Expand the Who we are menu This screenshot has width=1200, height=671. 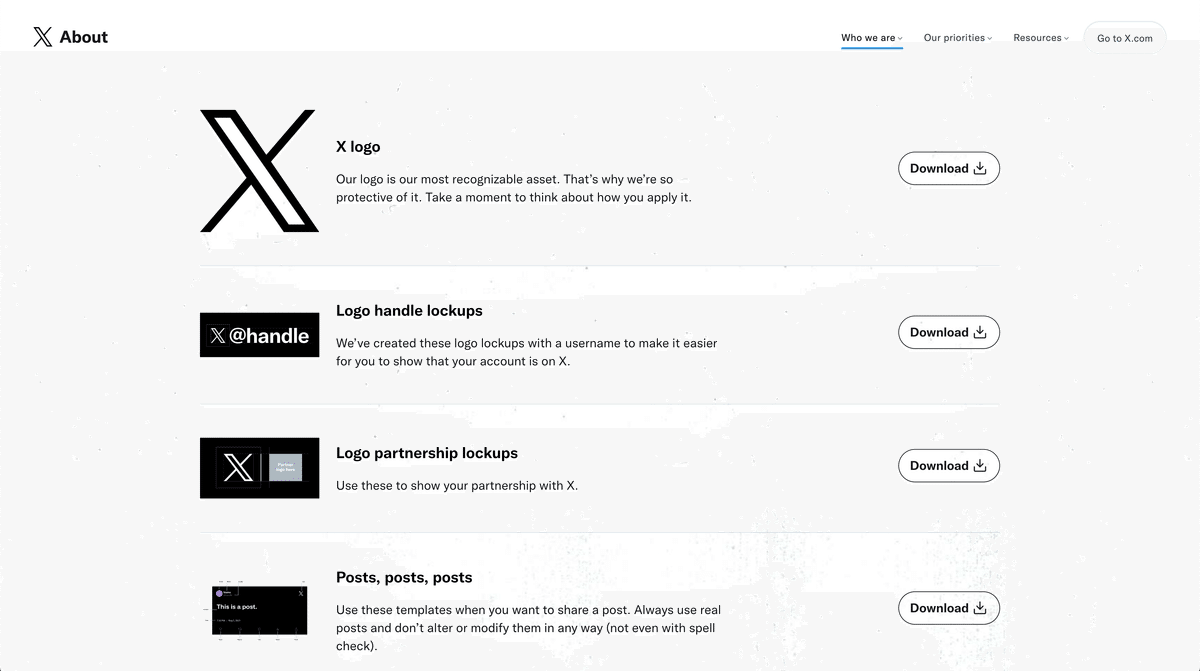(x=868, y=38)
